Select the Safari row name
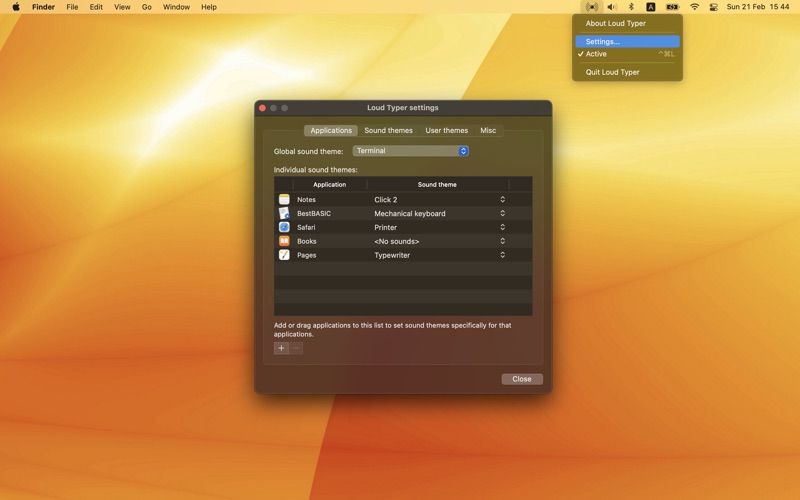 306,227
